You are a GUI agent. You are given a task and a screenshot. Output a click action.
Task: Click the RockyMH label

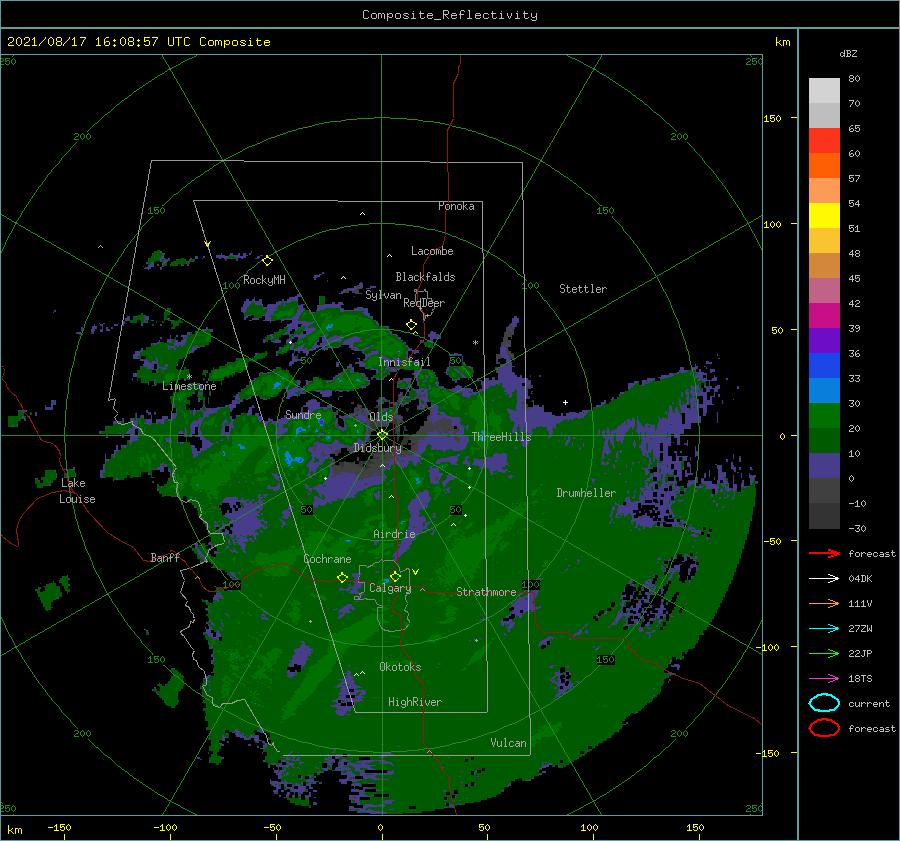(x=264, y=280)
